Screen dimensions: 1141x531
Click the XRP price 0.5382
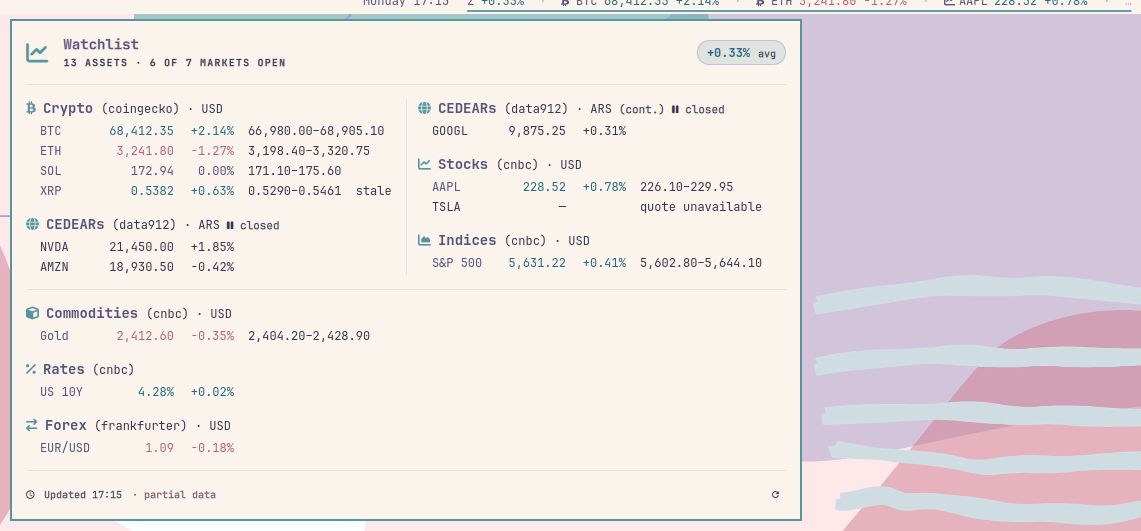152,191
